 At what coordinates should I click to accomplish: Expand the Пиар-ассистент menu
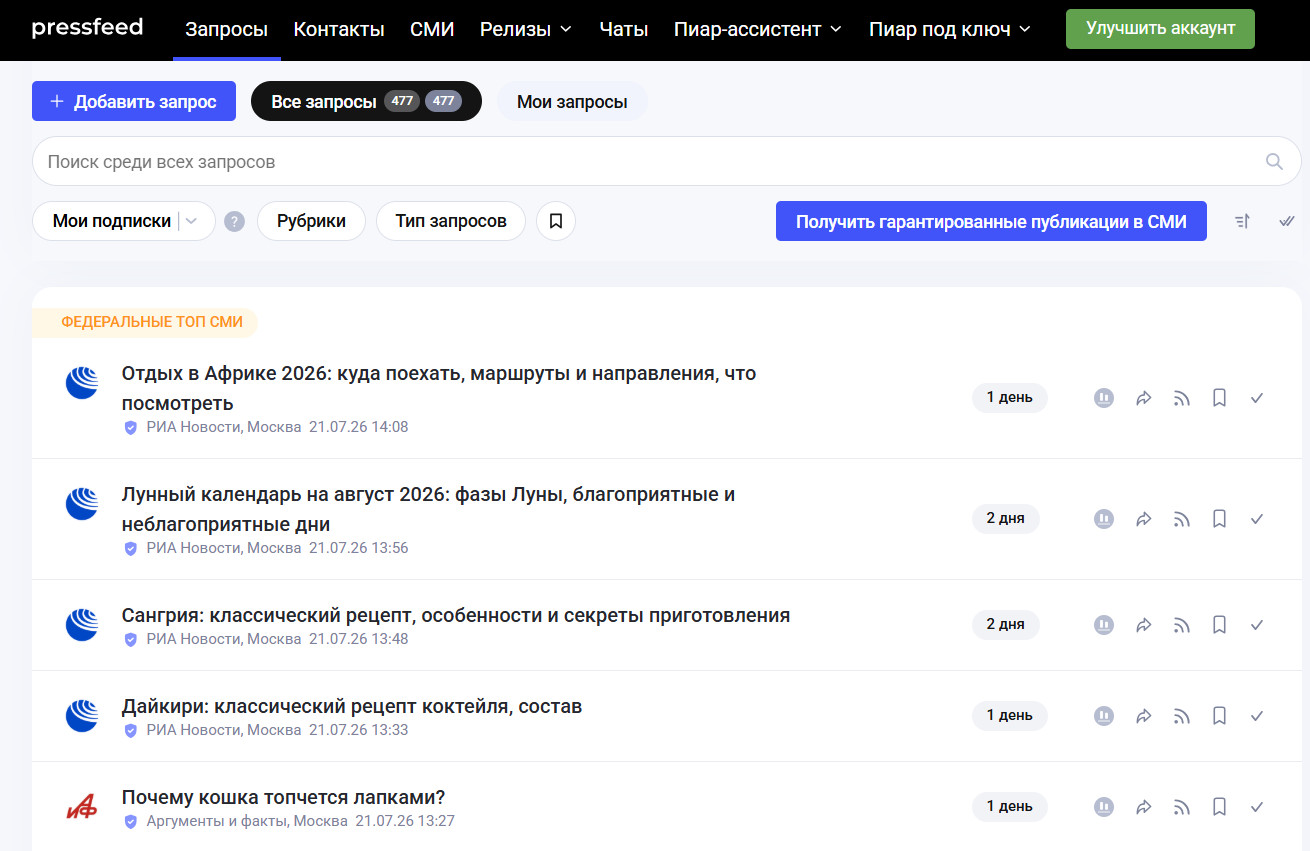click(x=758, y=29)
